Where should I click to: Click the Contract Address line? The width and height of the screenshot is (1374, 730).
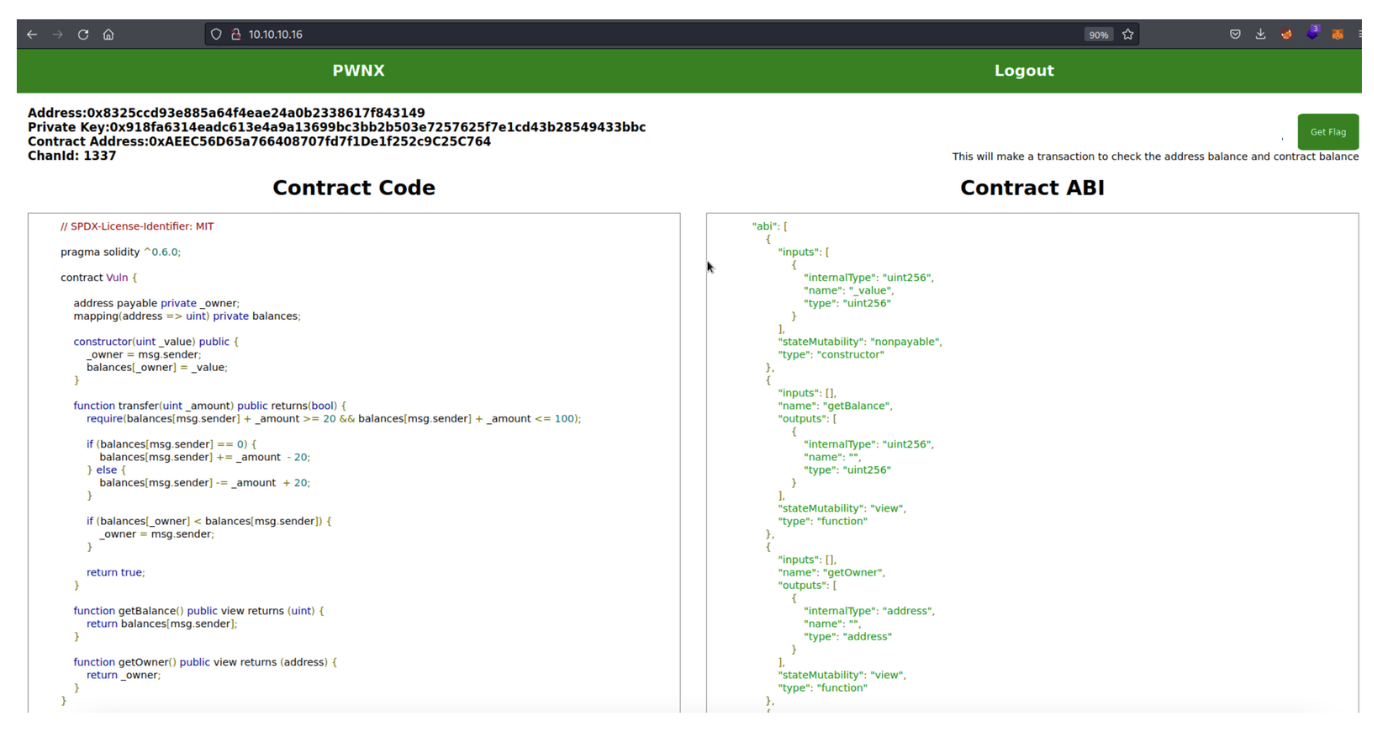click(259, 141)
